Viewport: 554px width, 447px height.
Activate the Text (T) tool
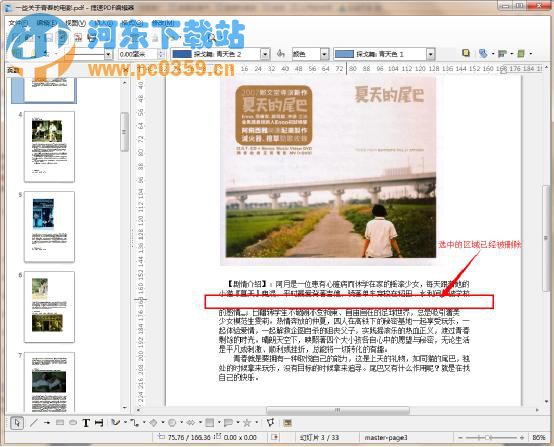pyautogui.click(x=86, y=423)
